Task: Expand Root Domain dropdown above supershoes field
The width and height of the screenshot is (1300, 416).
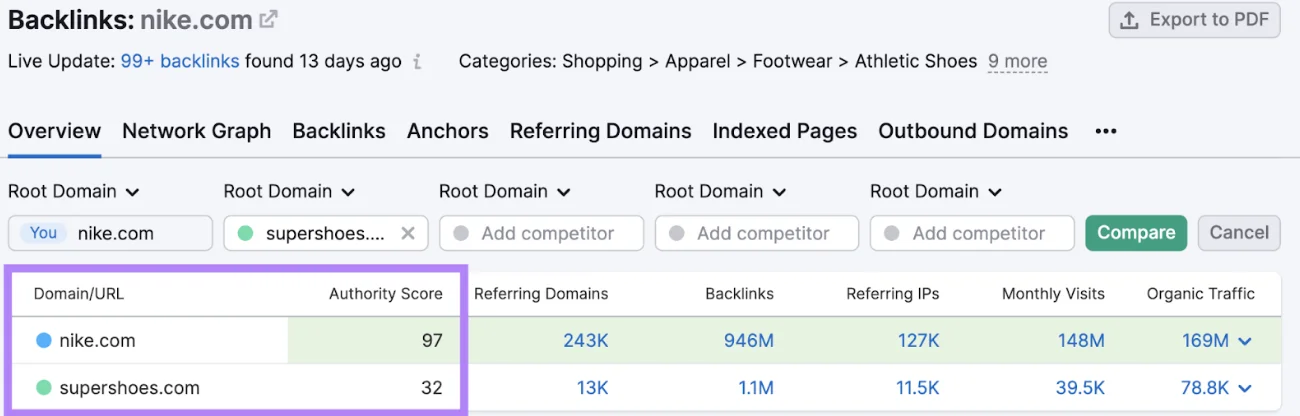Action: click(290, 191)
